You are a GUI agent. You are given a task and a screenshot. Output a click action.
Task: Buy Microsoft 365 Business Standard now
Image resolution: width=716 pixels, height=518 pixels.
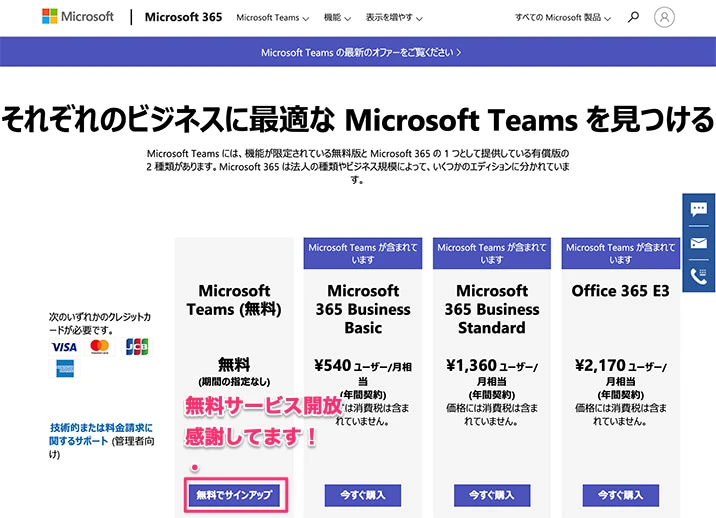coord(492,495)
